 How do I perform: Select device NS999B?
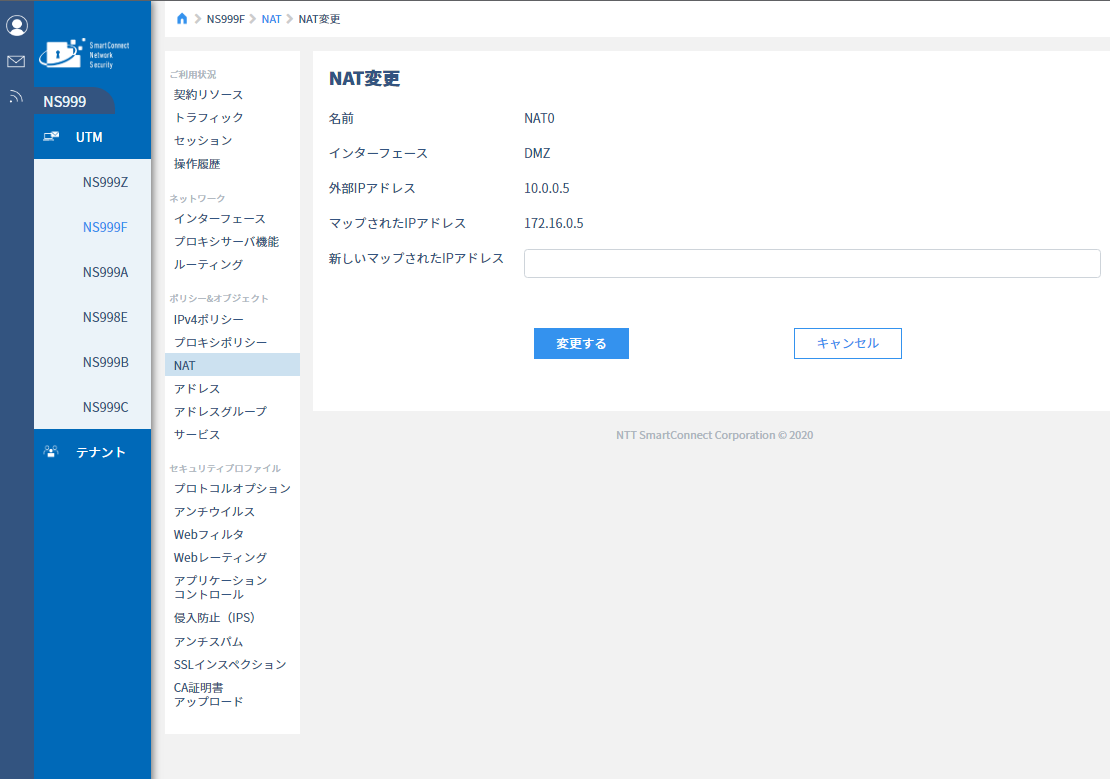click(x=105, y=362)
